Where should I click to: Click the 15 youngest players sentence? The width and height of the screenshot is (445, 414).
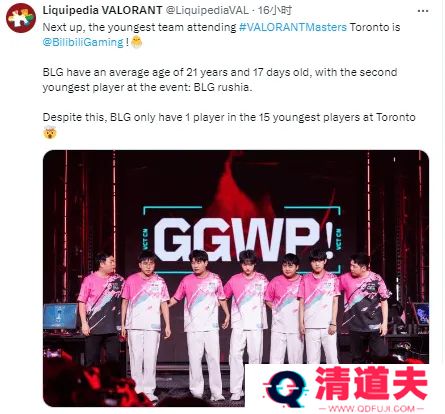coord(229,117)
